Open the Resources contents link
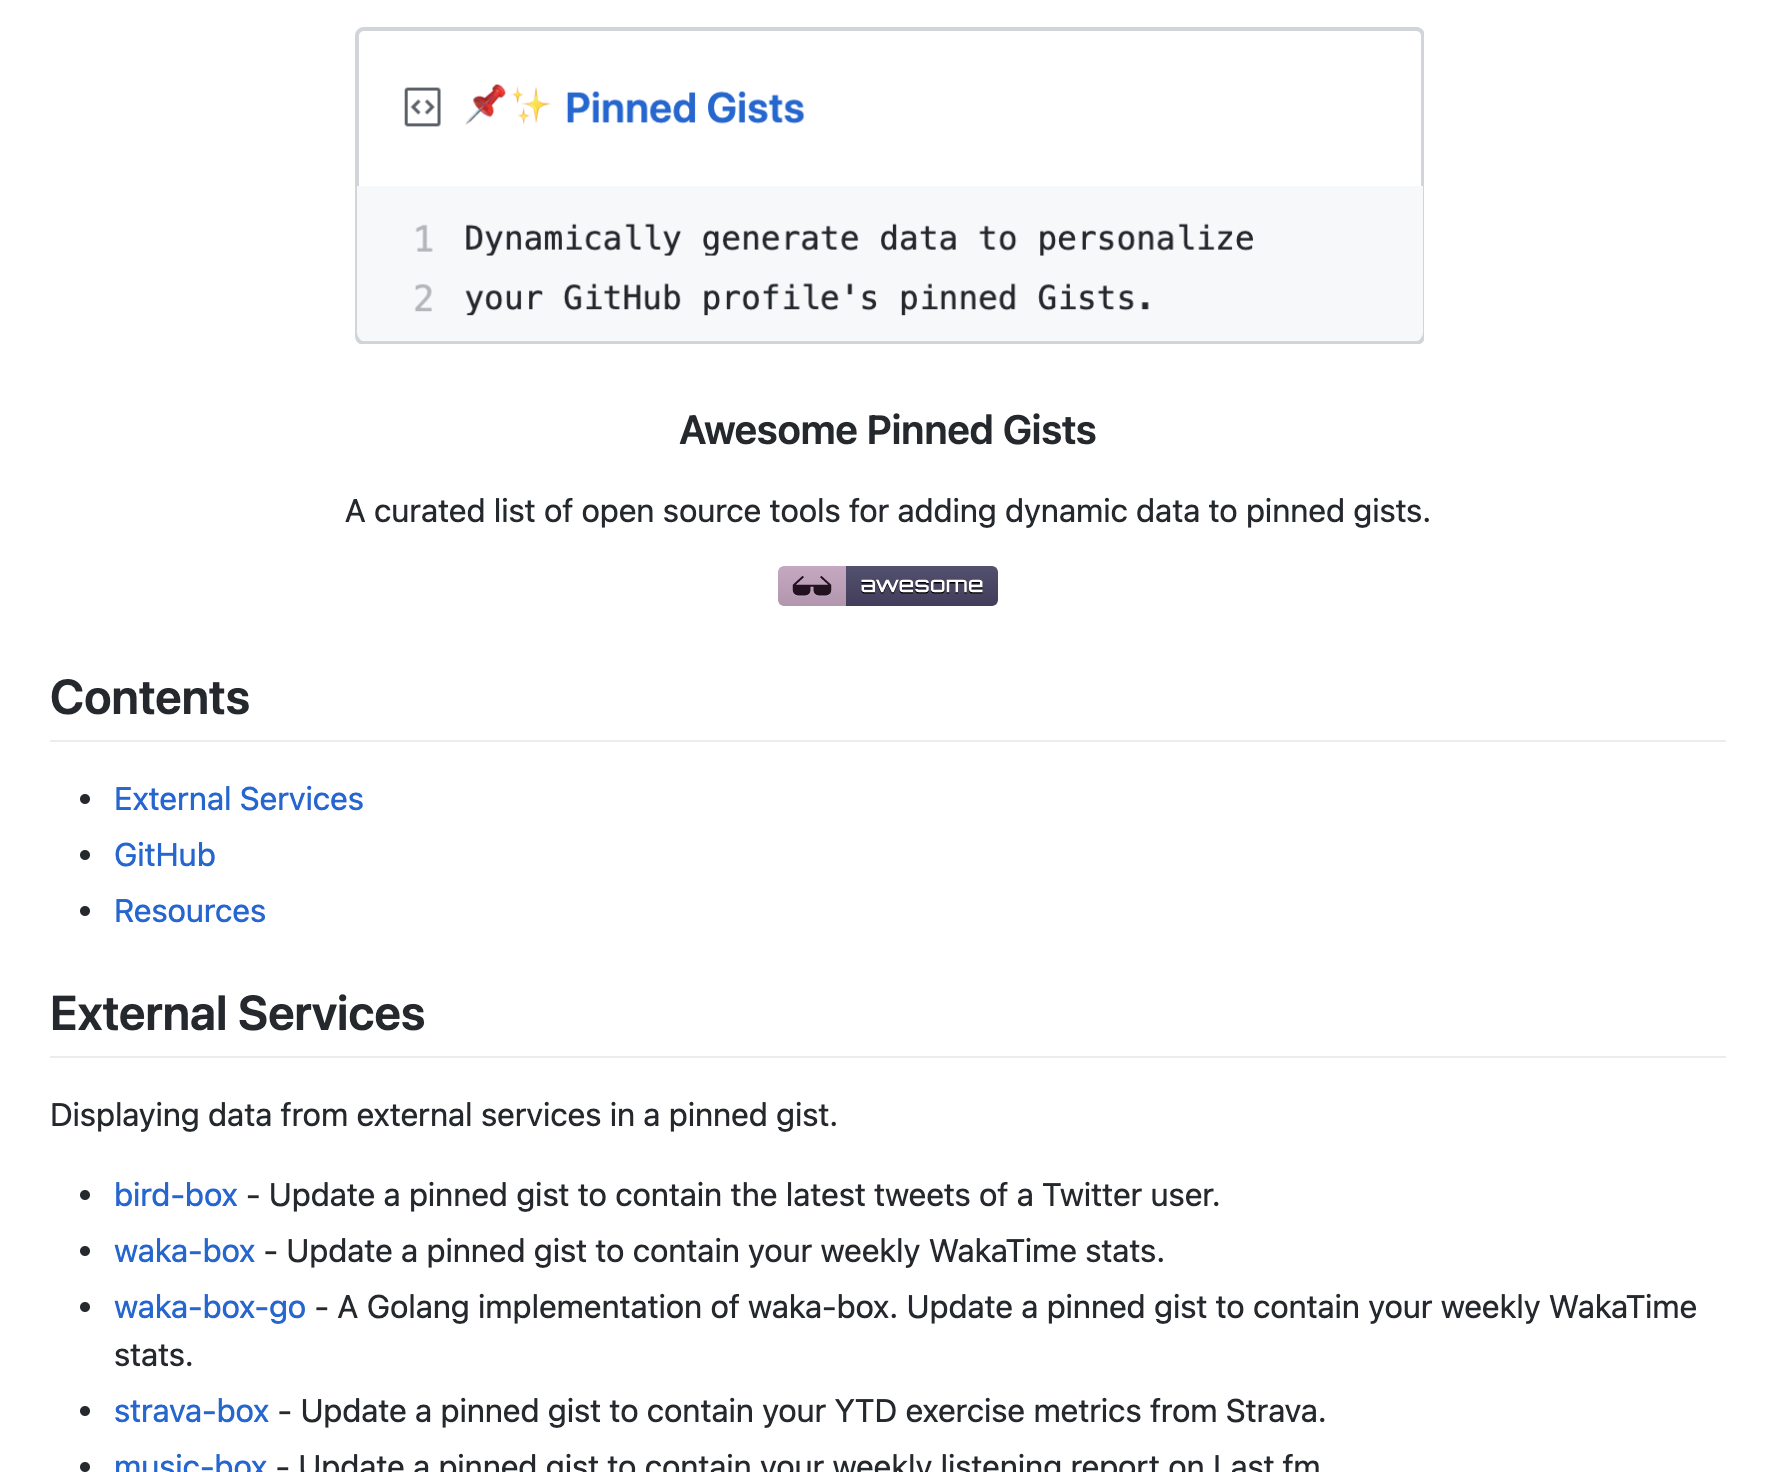1774x1472 pixels. (x=190, y=911)
